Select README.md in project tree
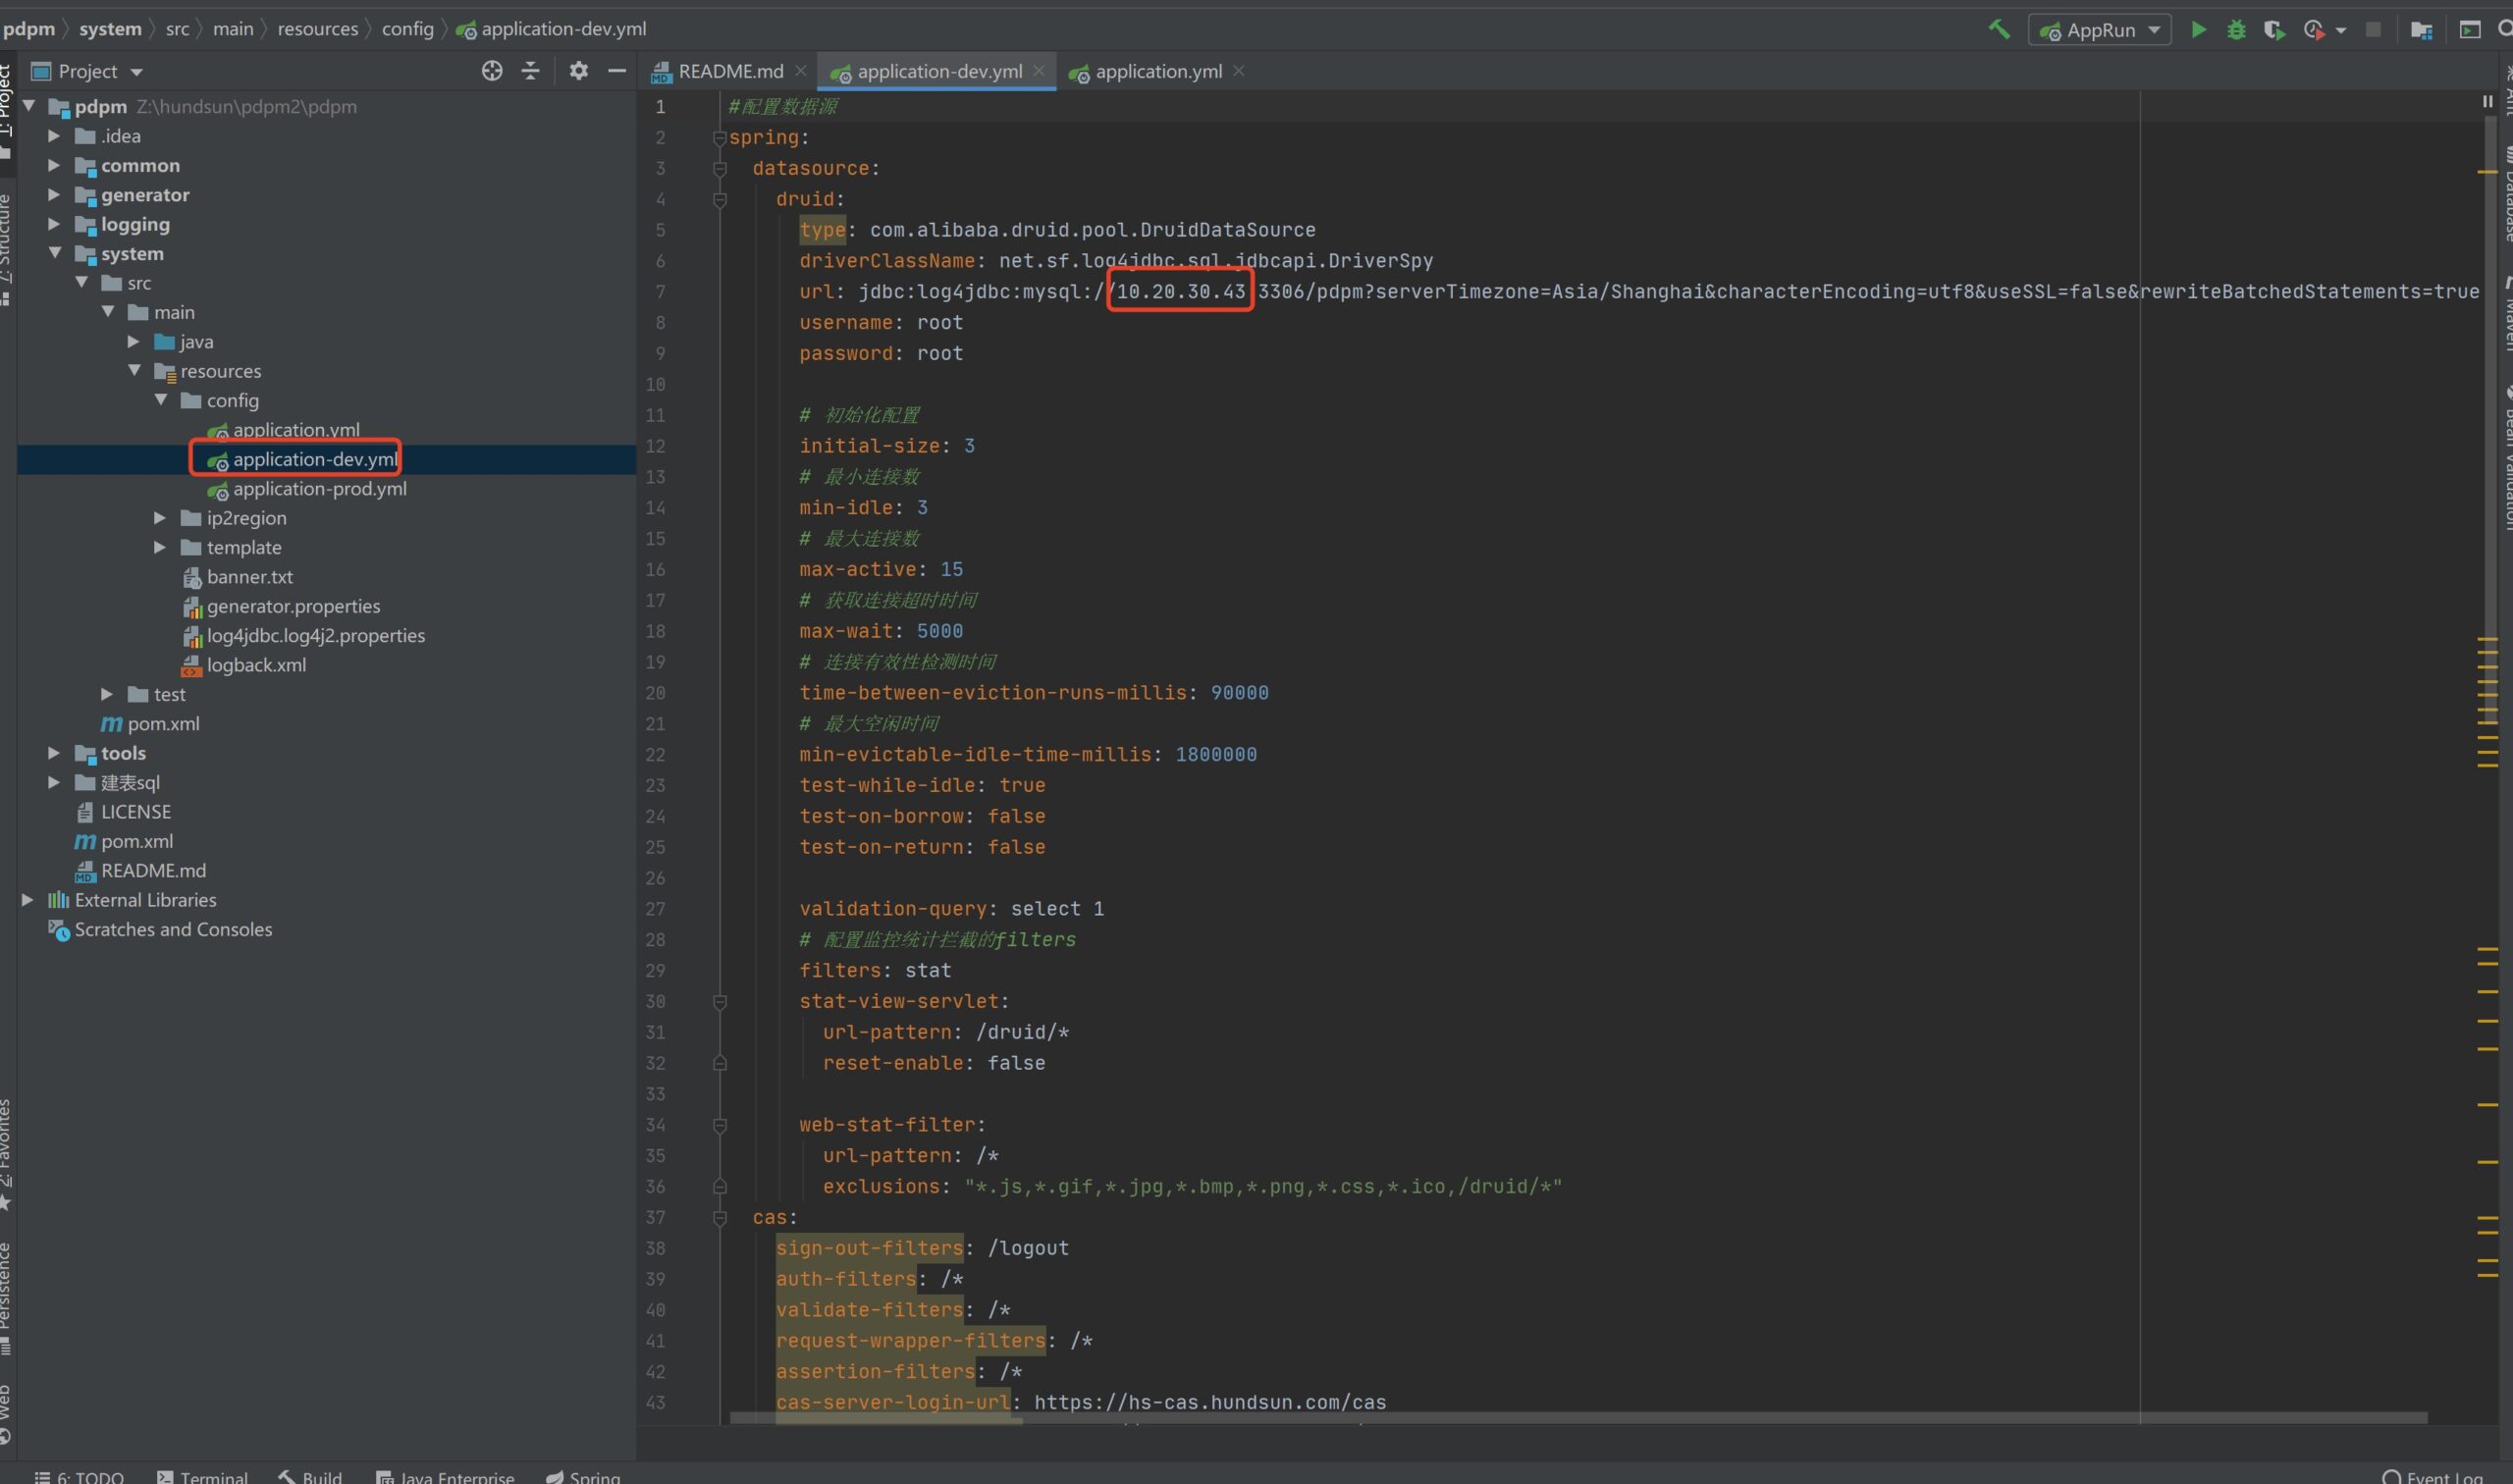This screenshot has width=2513, height=1484. click(141, 871)
